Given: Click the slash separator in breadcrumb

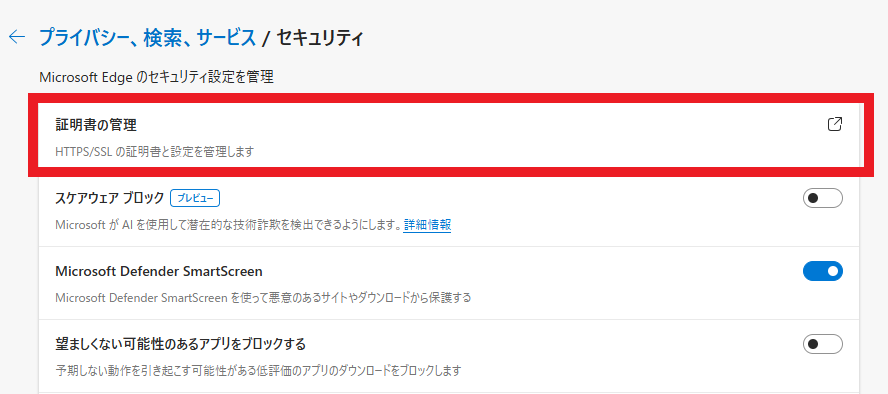Looking at the screenshot, I should 266,38.
